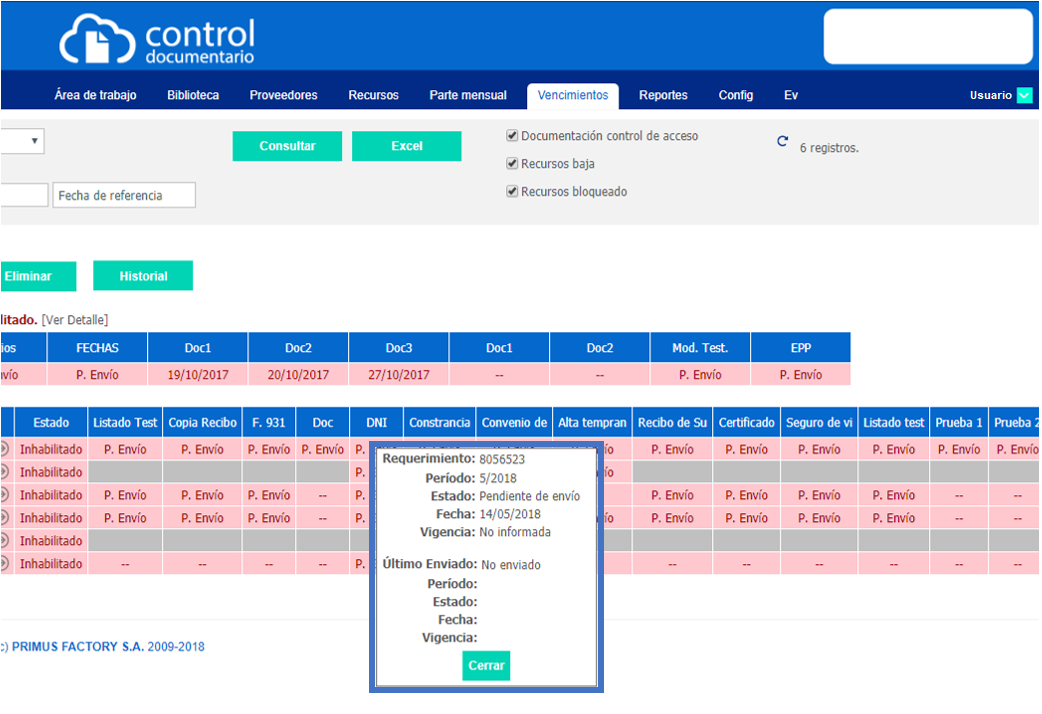Open the Usuario dropdown menu
The height and width of the screenshot is (714, 1042).
[1024, 96]
